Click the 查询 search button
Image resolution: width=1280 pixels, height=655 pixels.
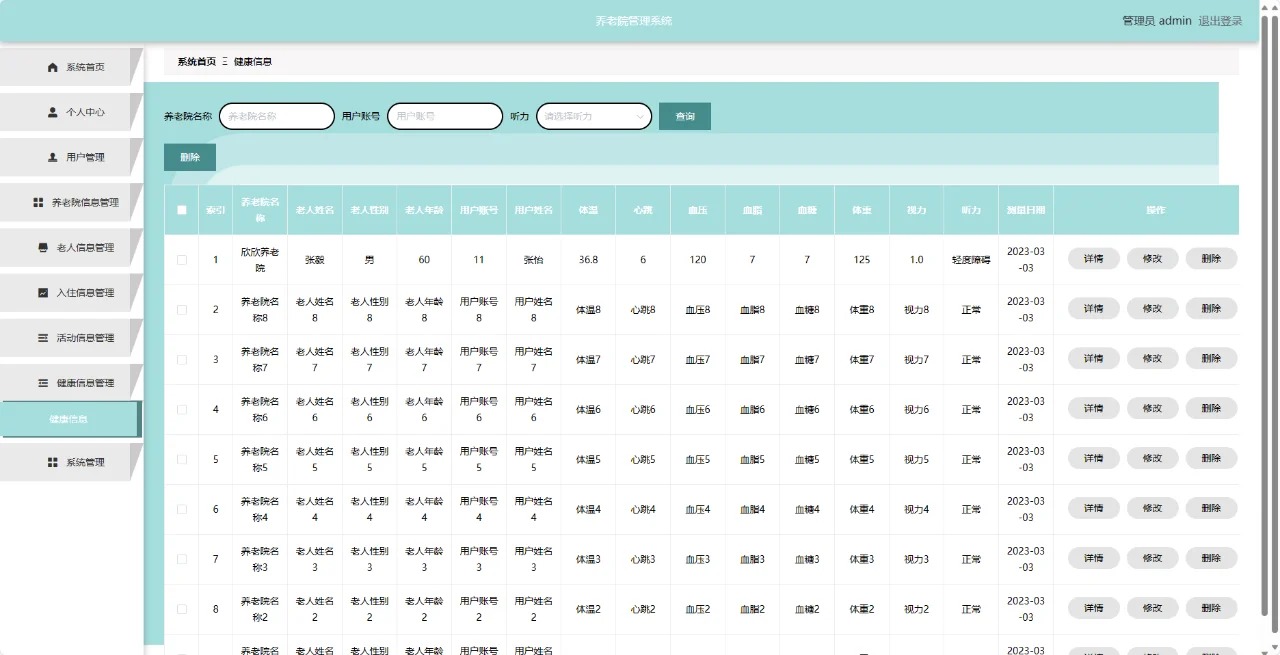click(685, 116)
